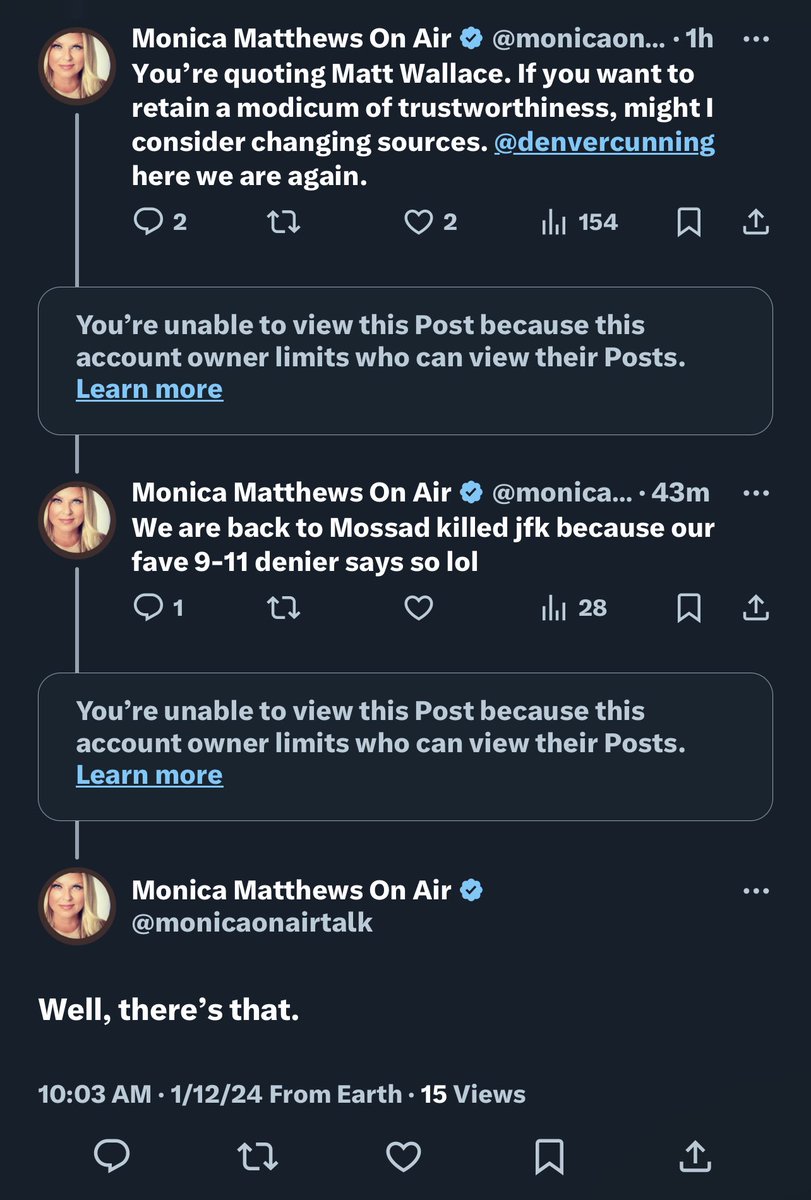Share the first post in thread

[x=756, y=222]
